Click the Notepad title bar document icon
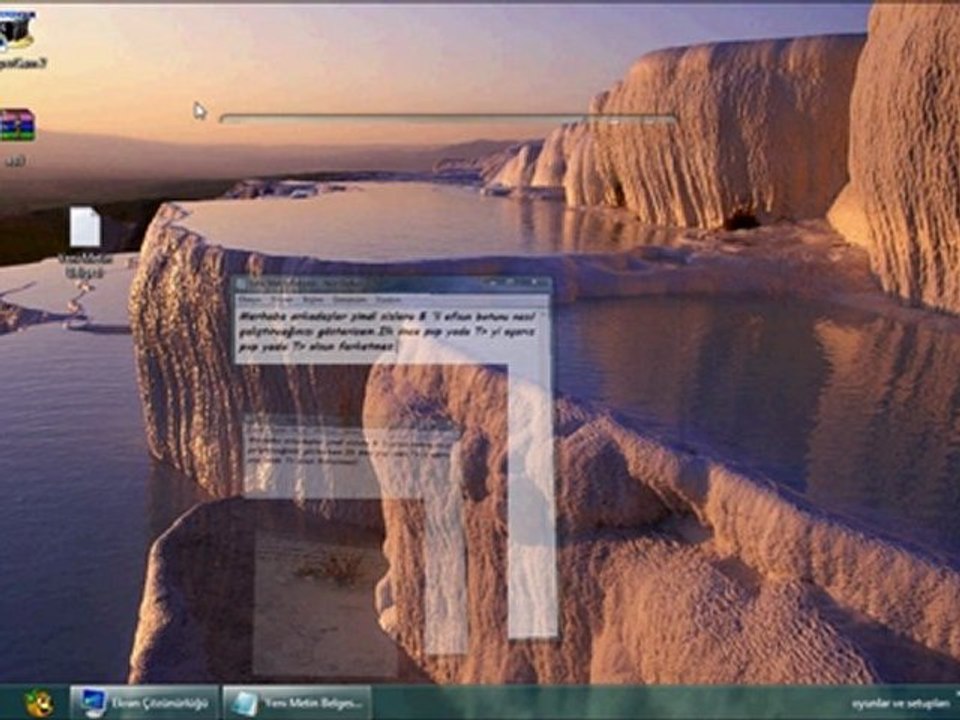The height and width of the screenshot is (720, 960). pyautogui.click(x=241, y=283)
